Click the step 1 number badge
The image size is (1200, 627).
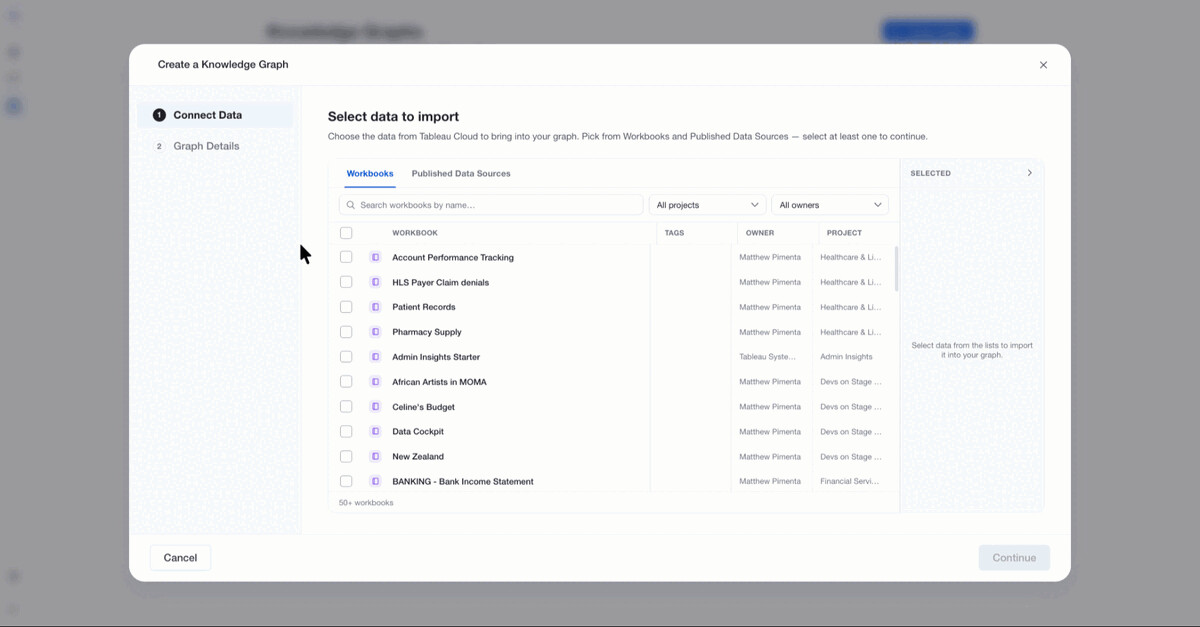click(x=159, y=115)
